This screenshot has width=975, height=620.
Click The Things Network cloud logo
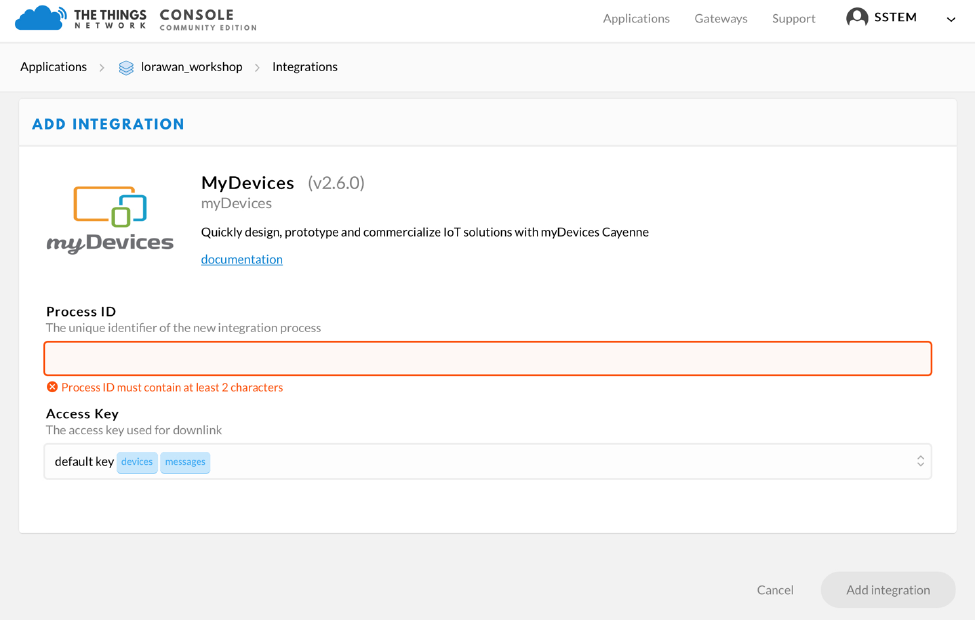(x=39, y=18)
